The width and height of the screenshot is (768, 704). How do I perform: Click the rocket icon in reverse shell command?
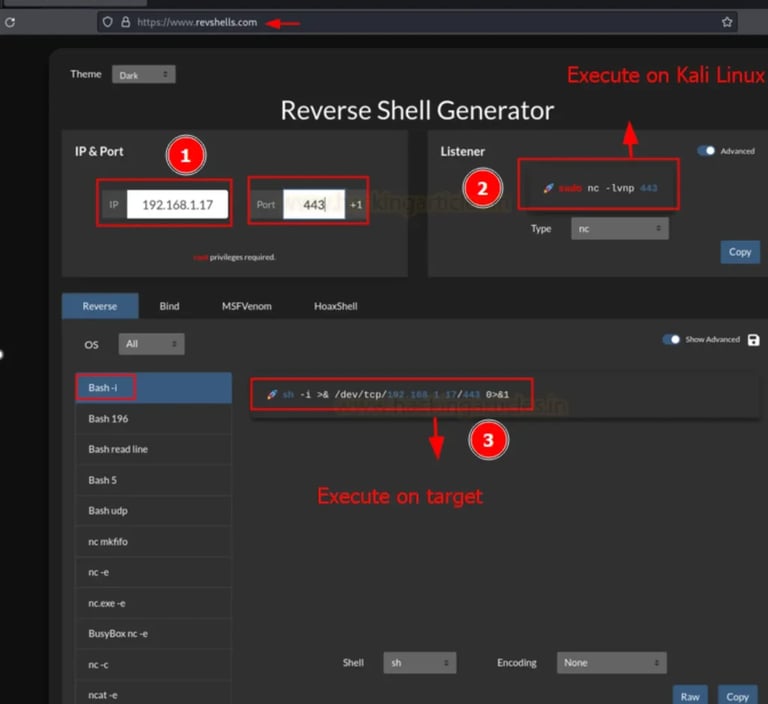click(272, 394)
